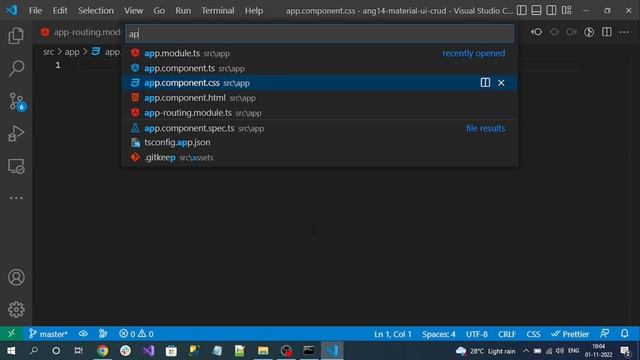Remove app.component.css from recently opened
Screen dimensions: 640x360
click(x=501, y=83)
